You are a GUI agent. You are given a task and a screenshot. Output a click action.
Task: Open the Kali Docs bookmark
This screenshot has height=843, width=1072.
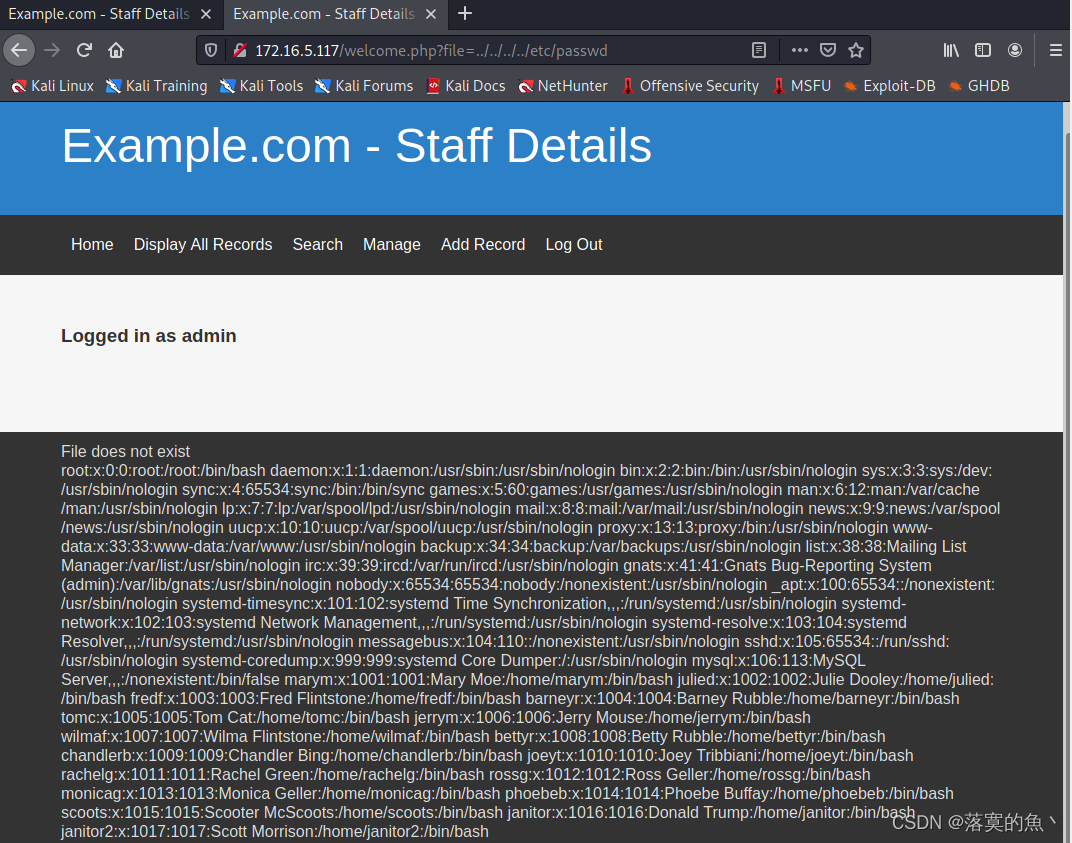tap(466, 86)
